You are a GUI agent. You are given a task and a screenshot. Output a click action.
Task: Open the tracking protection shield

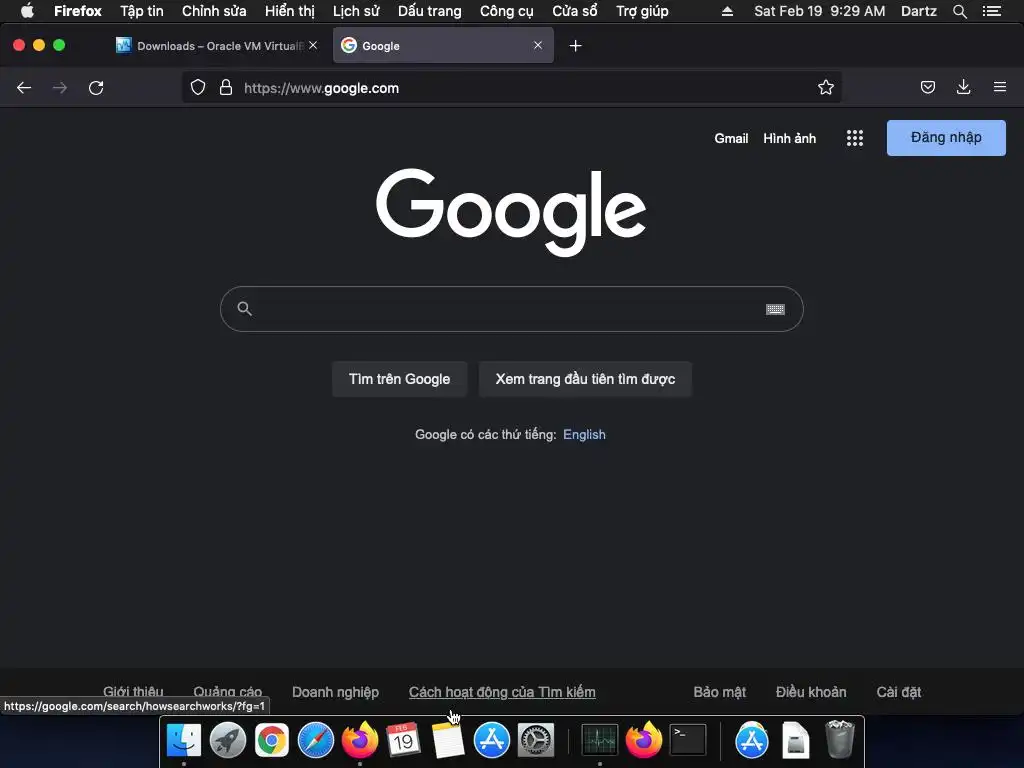[x=198, y=88]
